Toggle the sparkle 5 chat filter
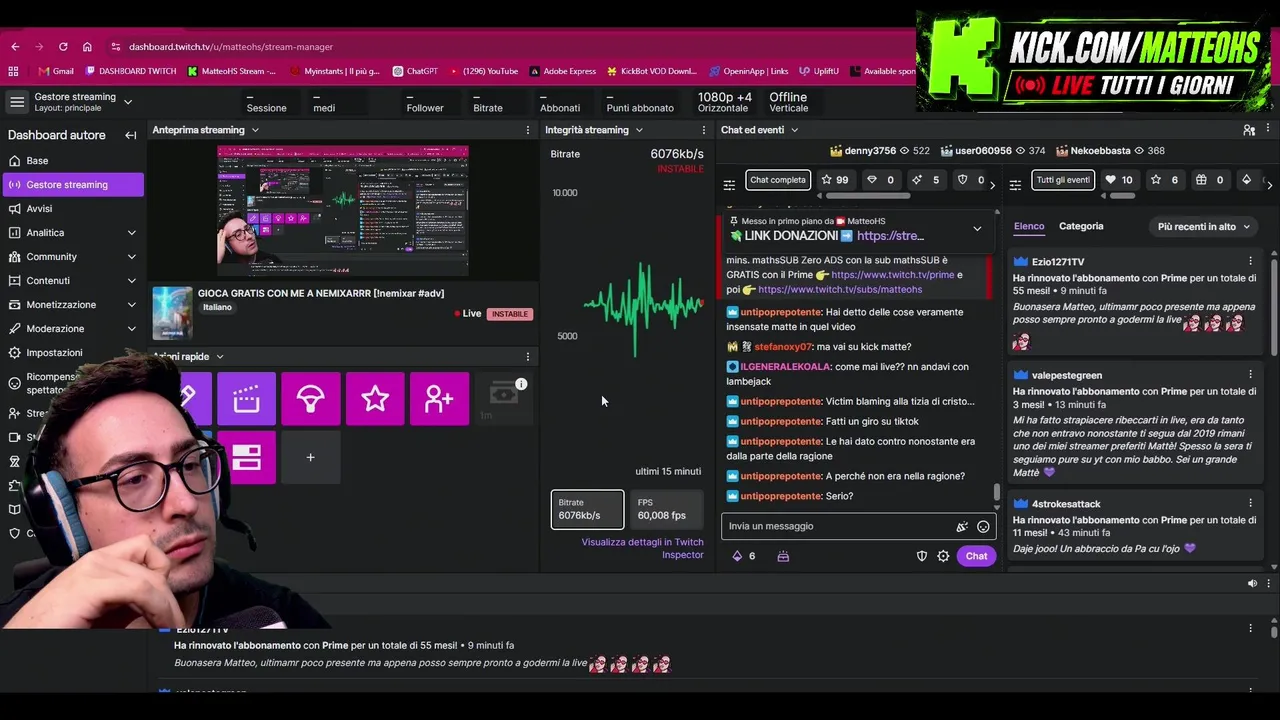 [x=926, y=180]
